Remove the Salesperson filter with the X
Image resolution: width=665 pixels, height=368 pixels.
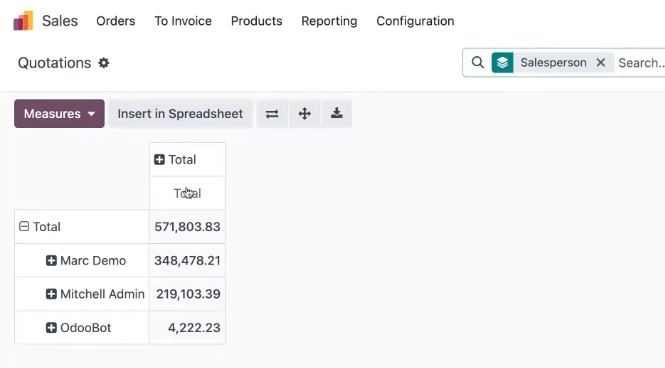(x=601, y=63)
